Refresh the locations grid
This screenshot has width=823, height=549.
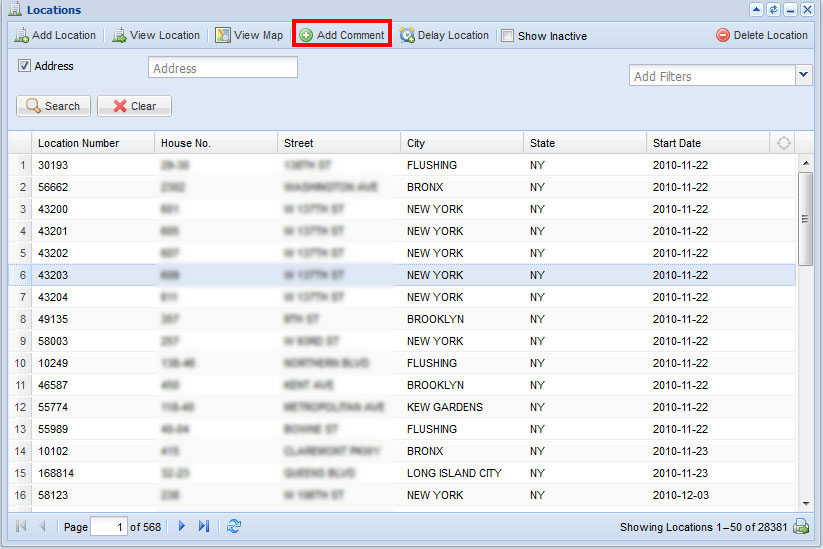(x=234, y=526)
